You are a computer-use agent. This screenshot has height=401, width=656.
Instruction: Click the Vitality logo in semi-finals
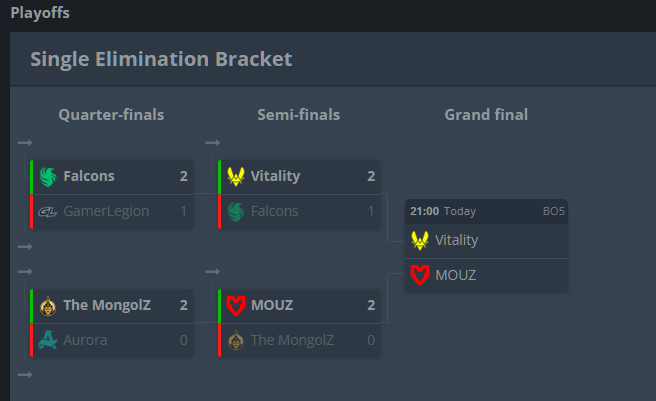tap(236, 176)
